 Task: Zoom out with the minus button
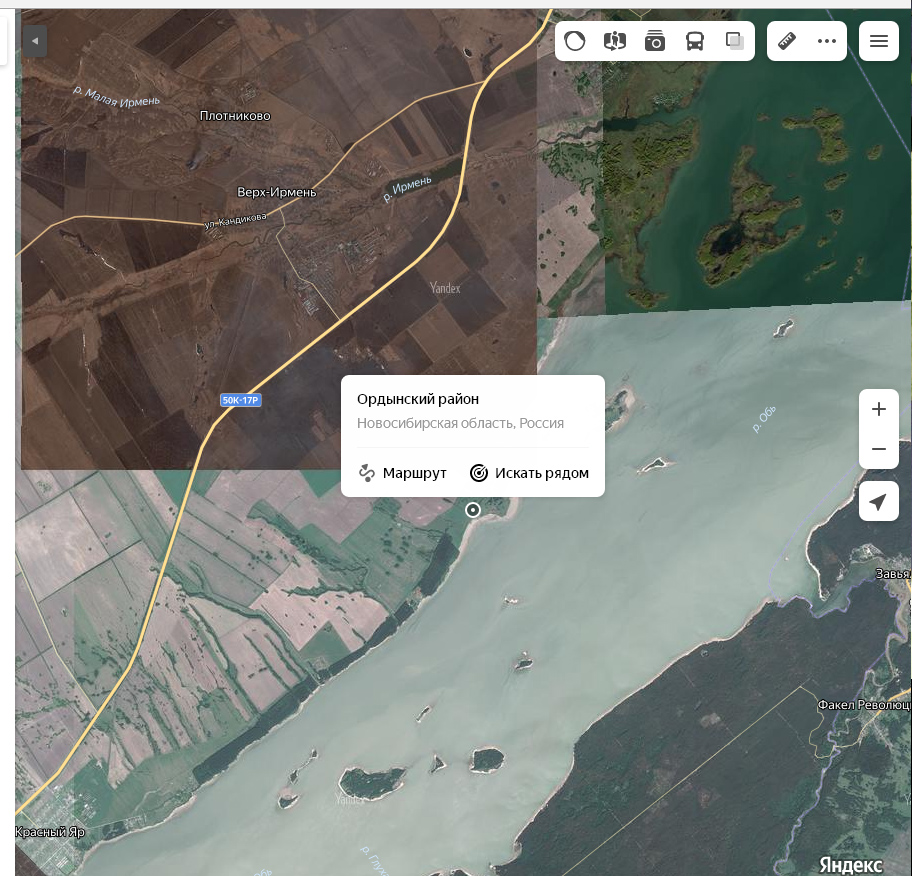(879, 449)
